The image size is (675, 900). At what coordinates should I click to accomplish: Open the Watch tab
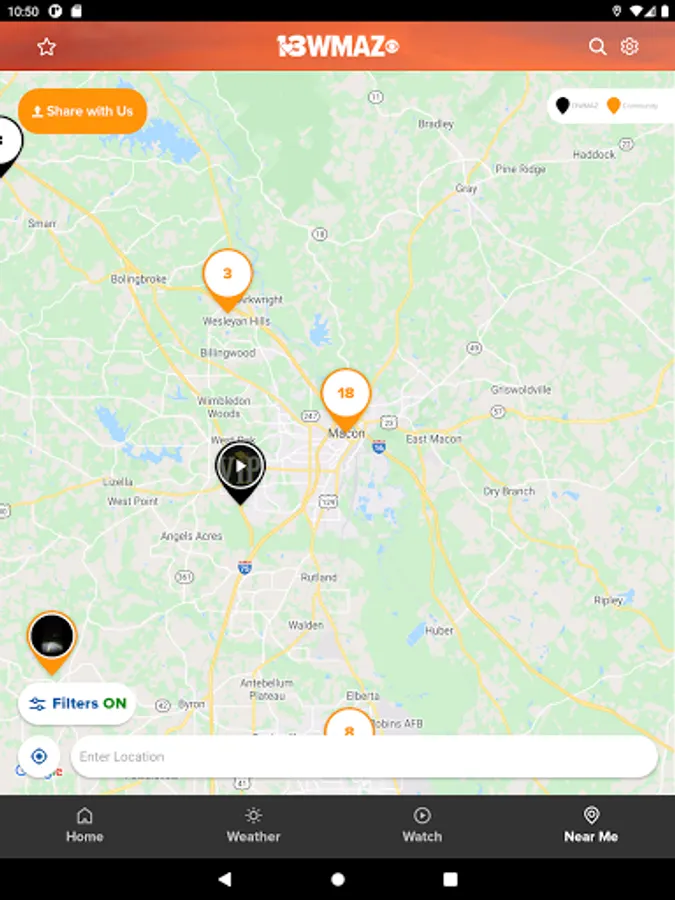(422, 826)
